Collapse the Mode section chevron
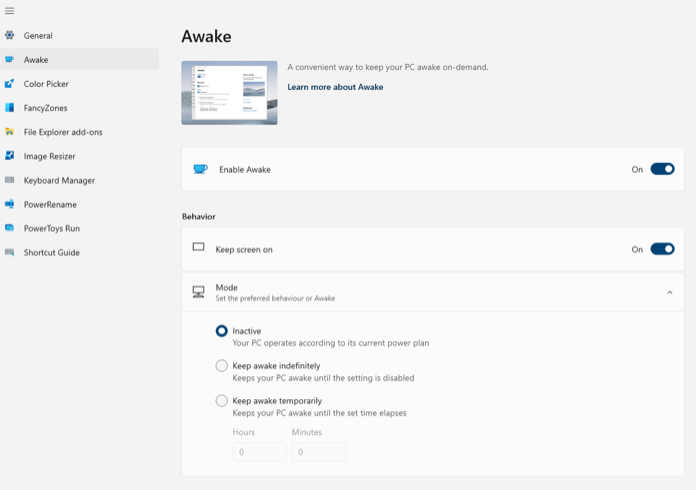 (x=669, y=292)
